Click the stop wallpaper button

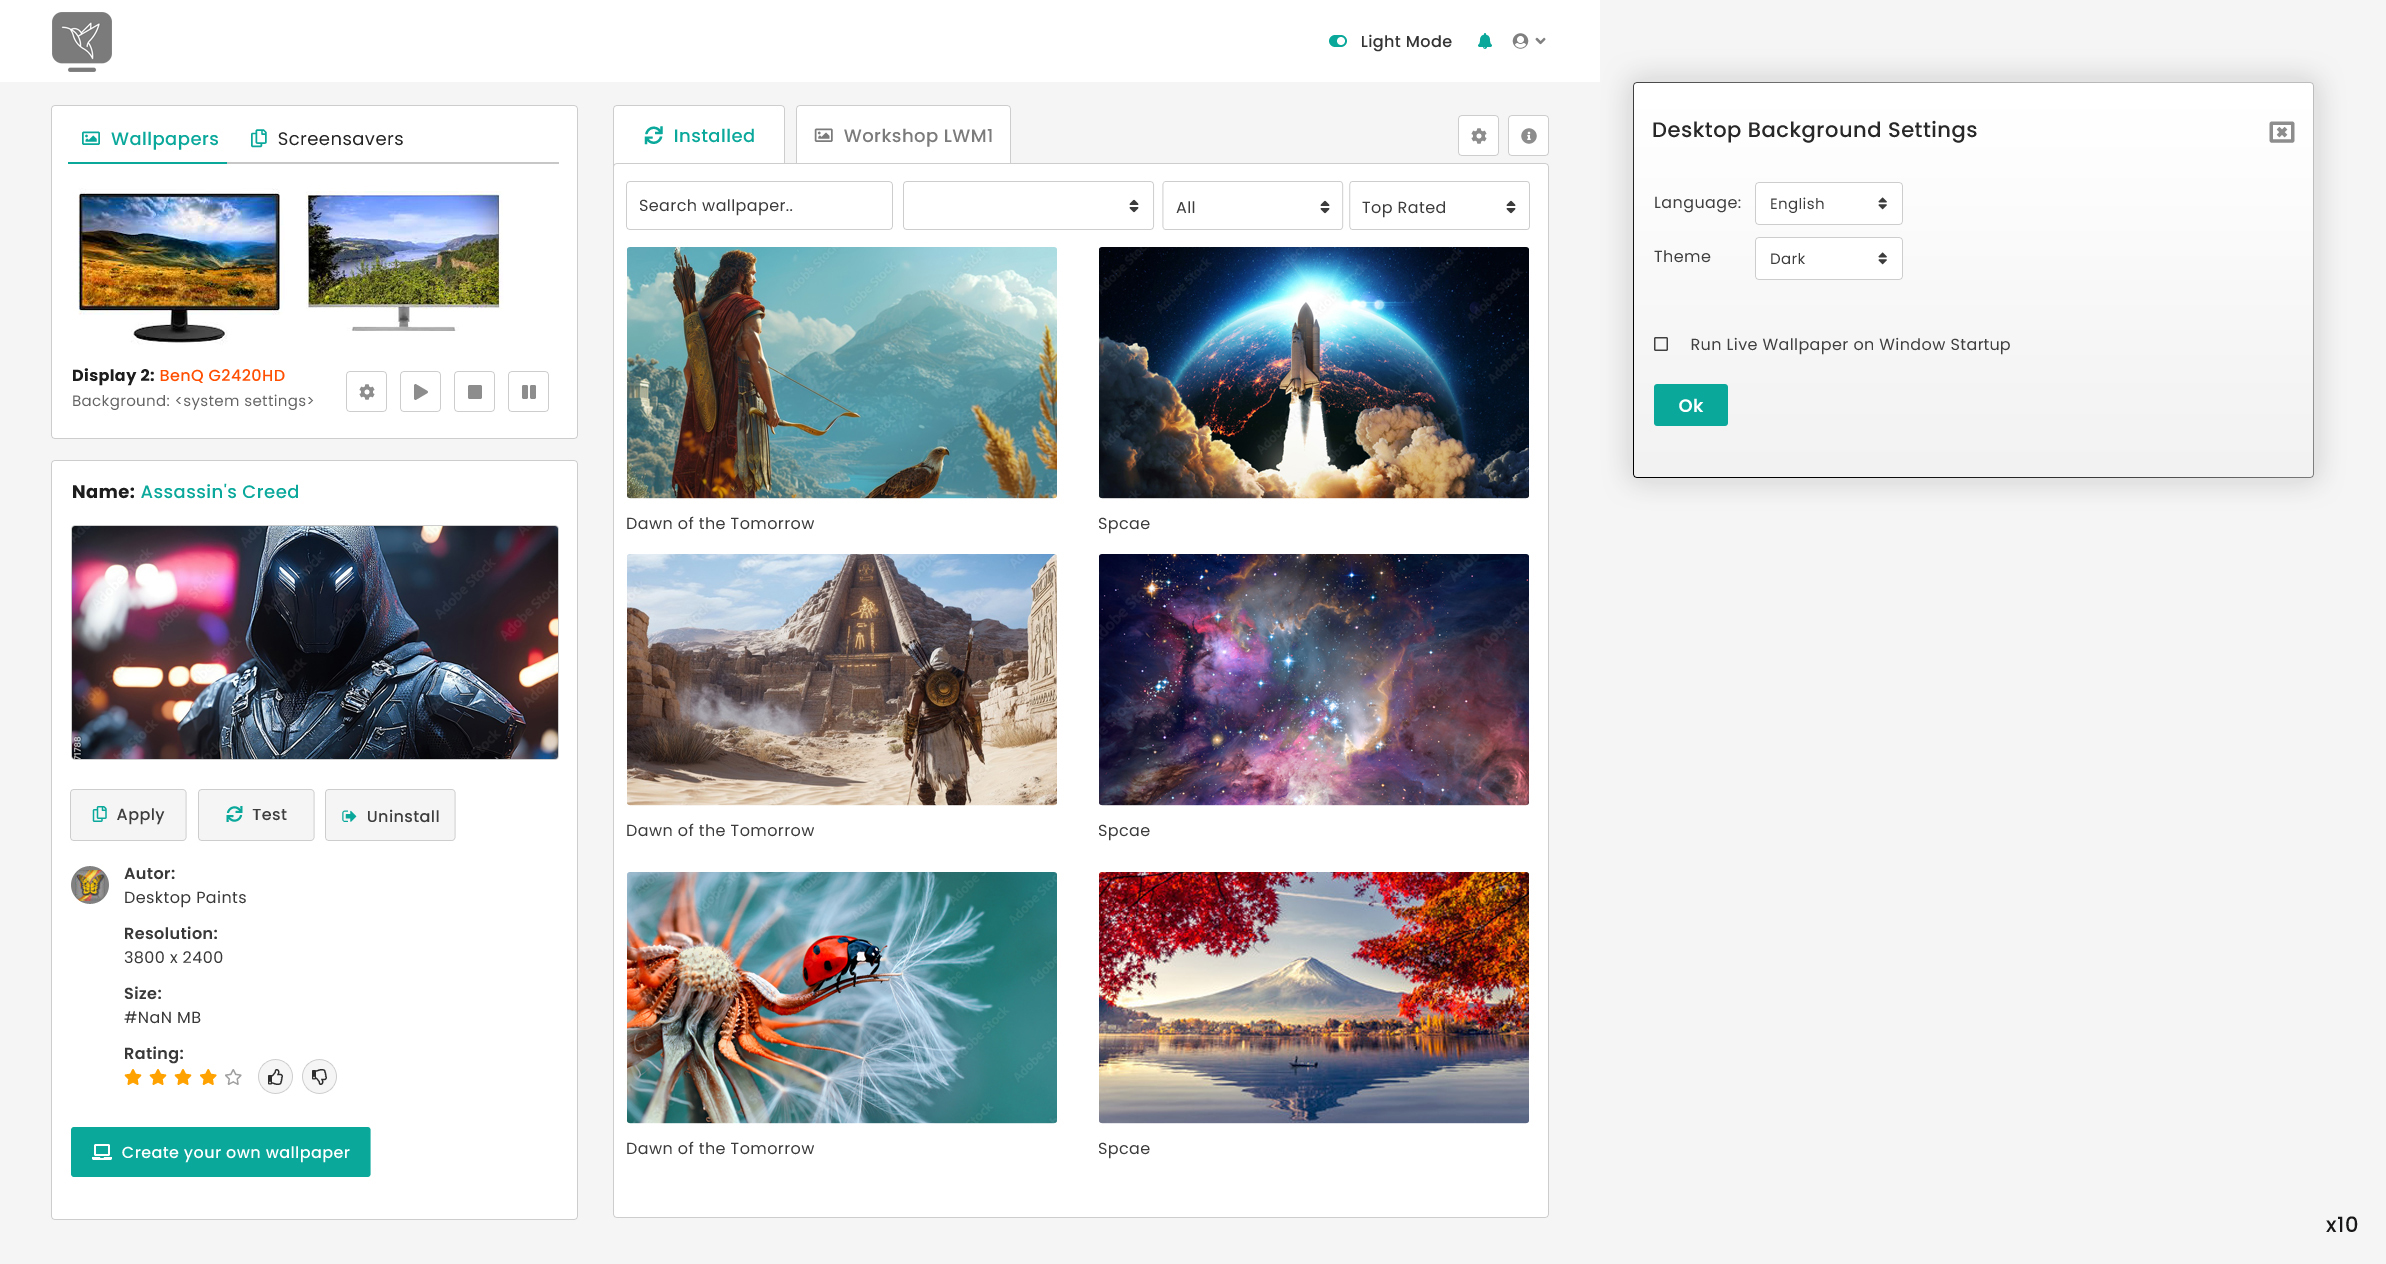(475, 392)
